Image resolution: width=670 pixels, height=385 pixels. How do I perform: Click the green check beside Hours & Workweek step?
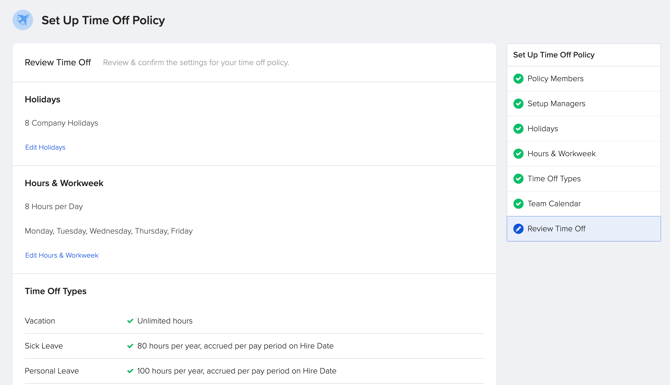click(x=518, y=154)
